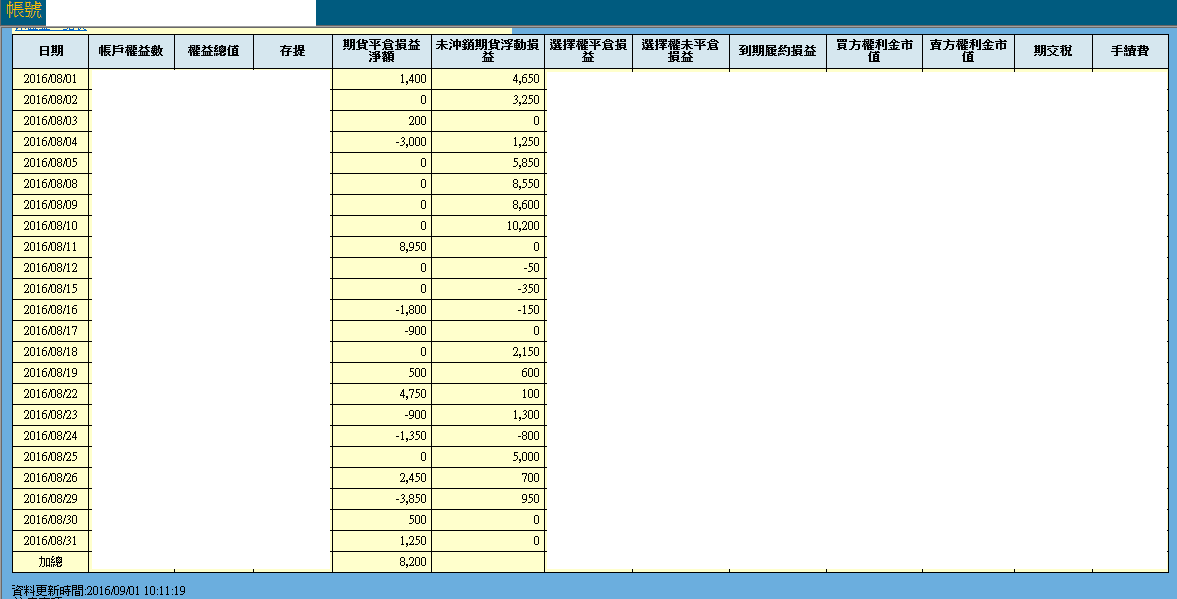
Task: Select the 2016/08/03 date cell
Action: pyautogui.click(x=51, y=121)
